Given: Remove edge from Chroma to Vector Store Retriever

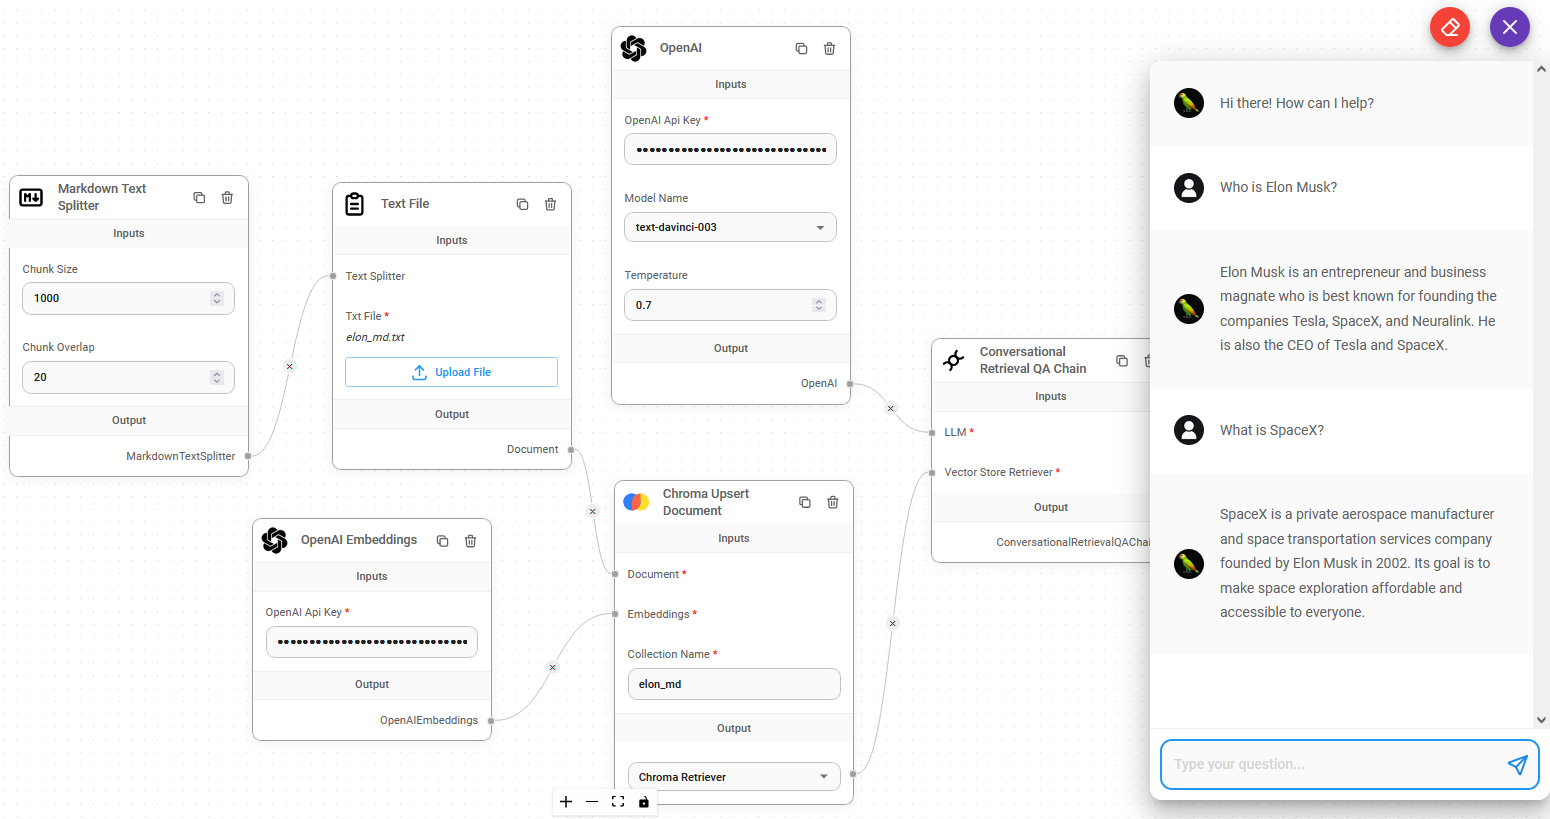Looking at the screenshot, I should (x=893, y=623).
